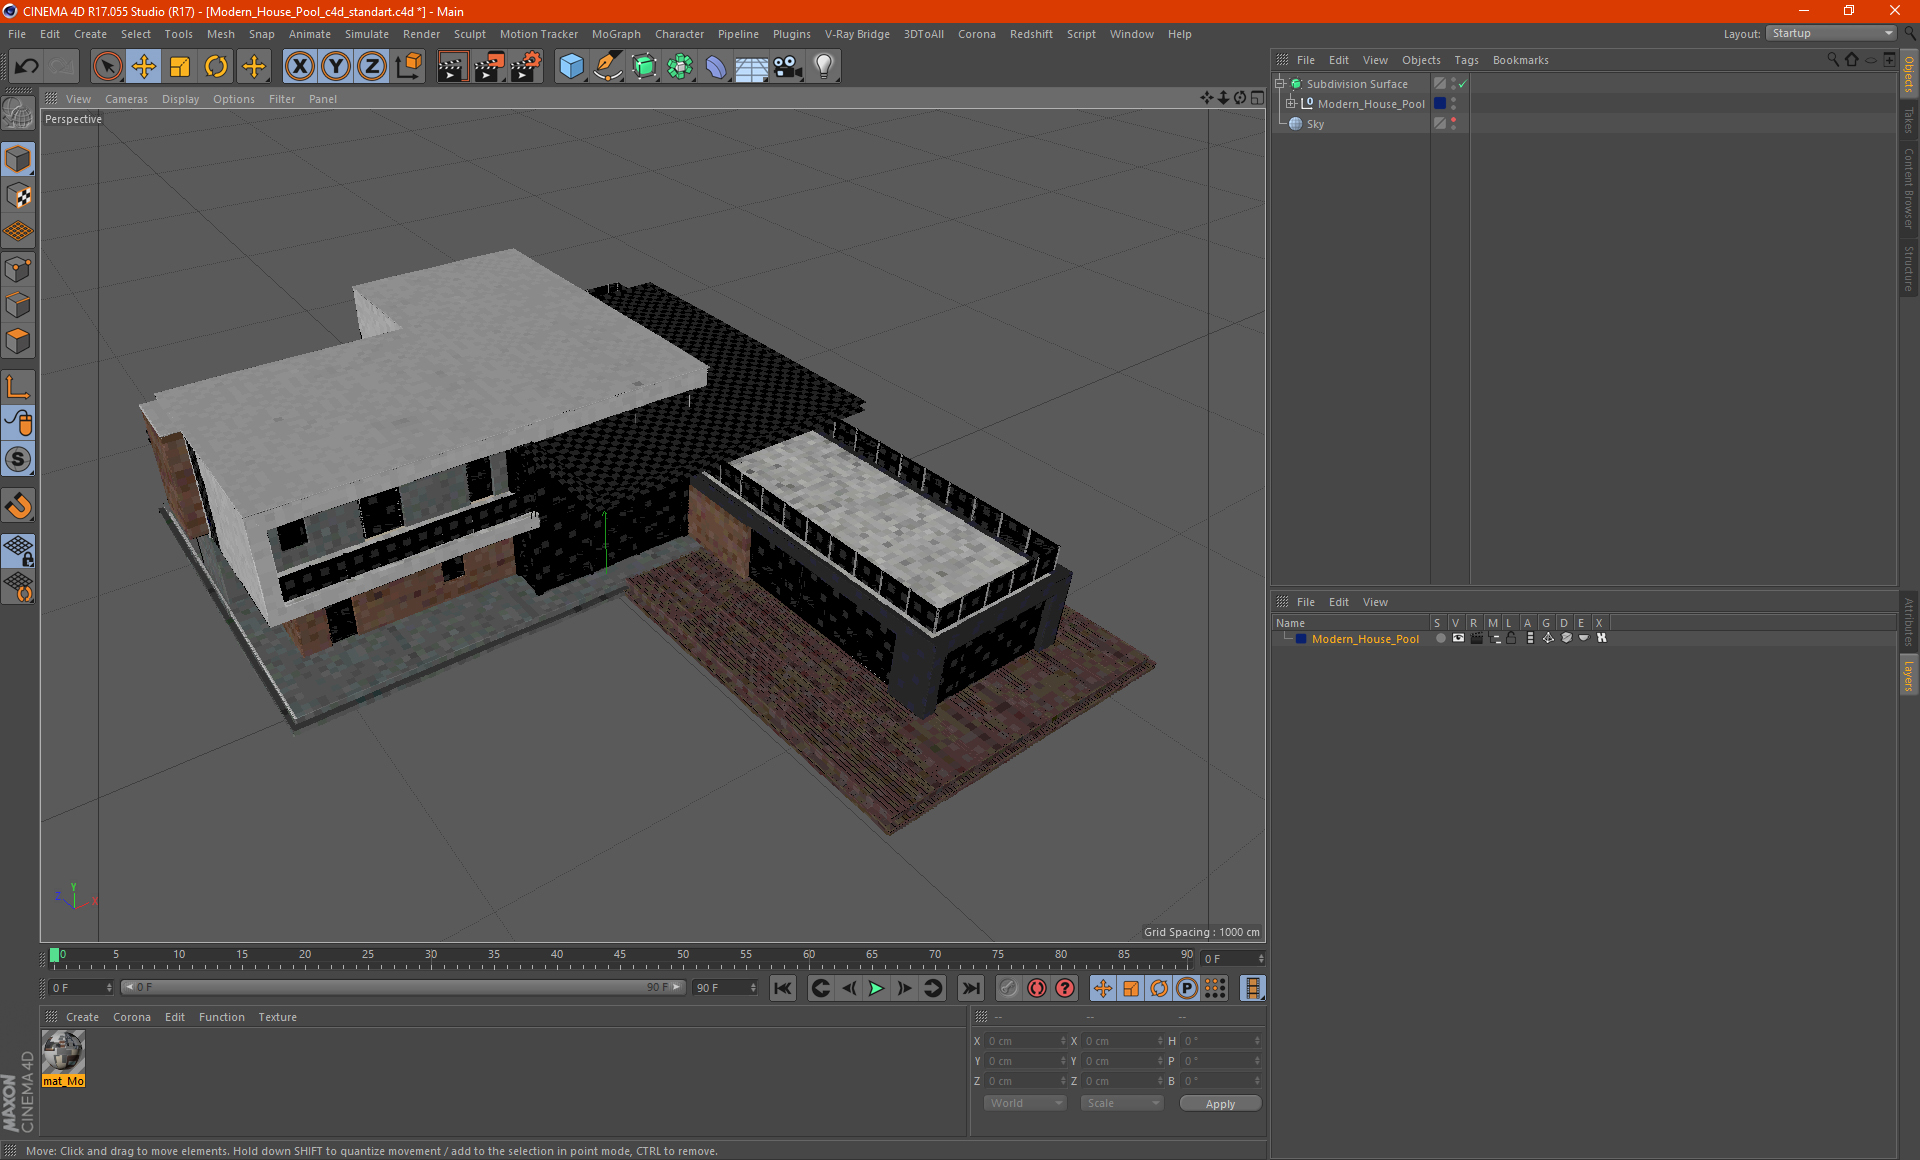The height and width of the screenshot is (1160, 1920).
Task: Click the Undo arrow icon
Action: coord(27,67)
